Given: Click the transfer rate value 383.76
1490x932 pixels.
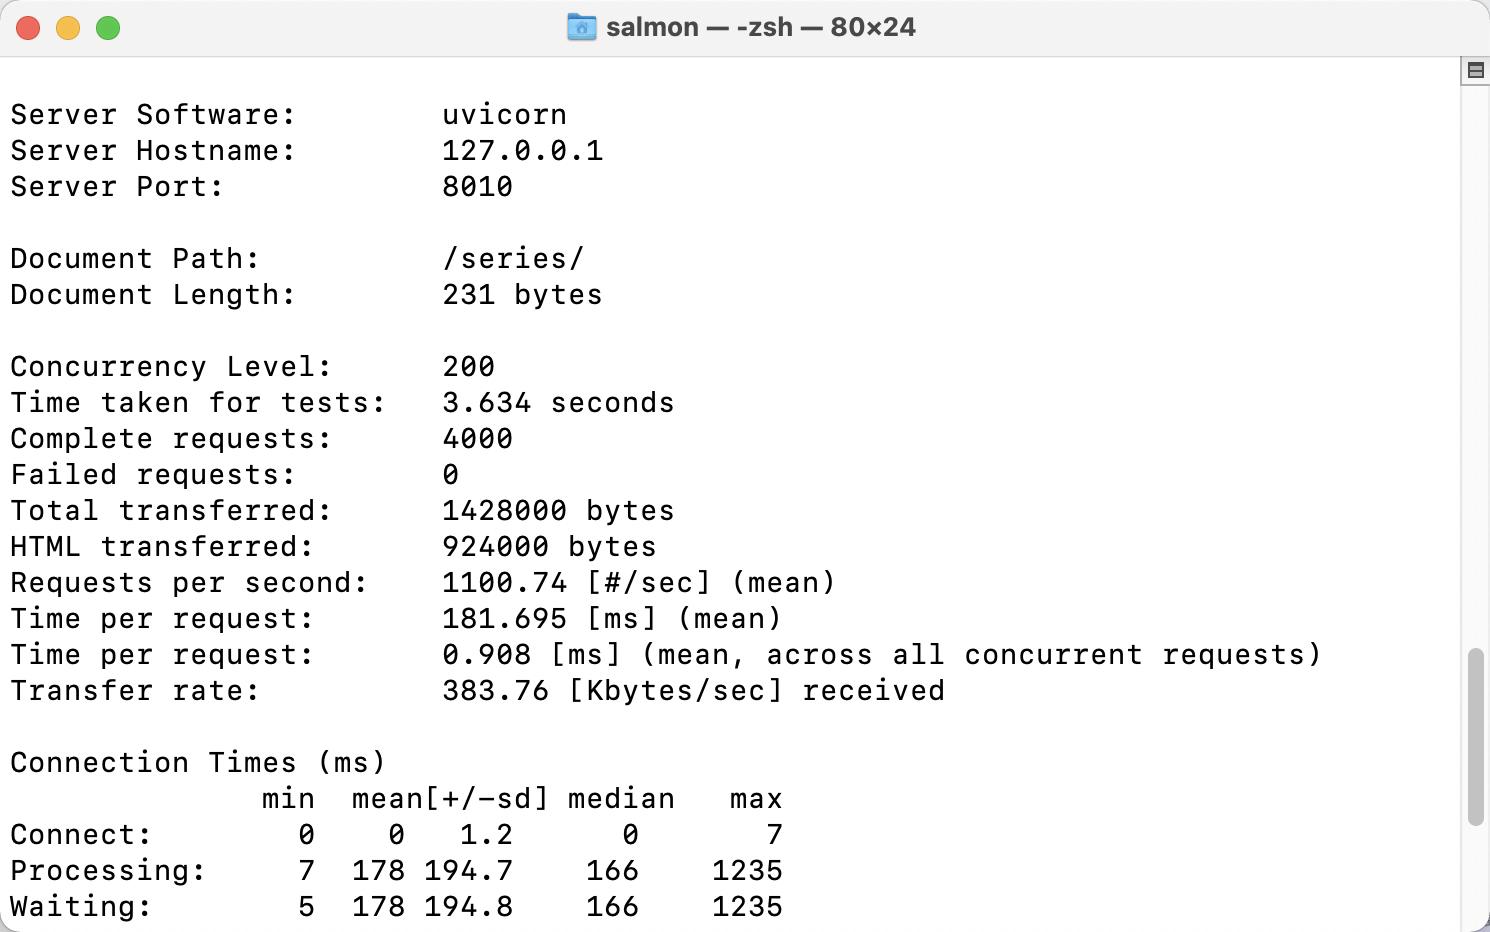Looking at the screenshot, I should [495, 691].
